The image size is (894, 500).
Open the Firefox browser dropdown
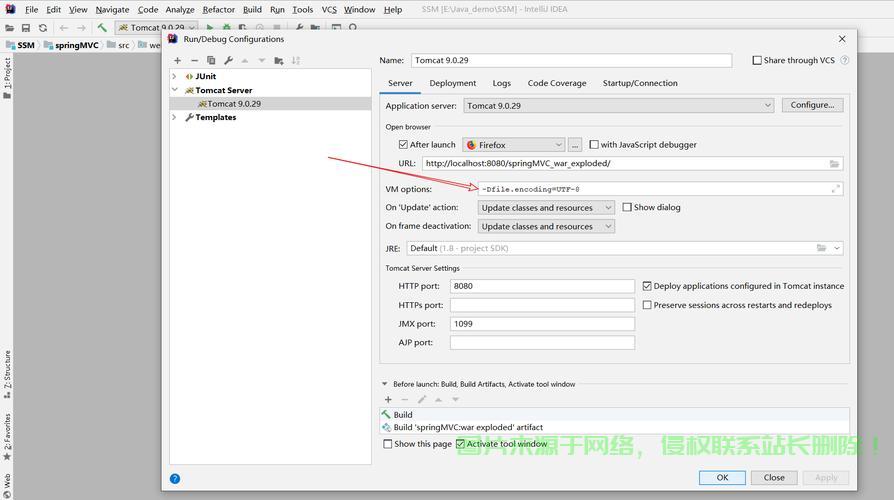pyautogui.click(x=514, y=145)
